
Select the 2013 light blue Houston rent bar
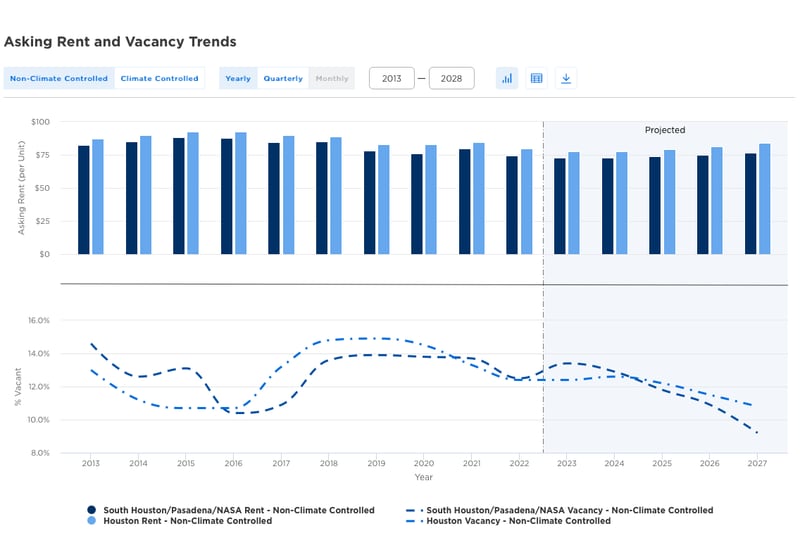point(98,197)
